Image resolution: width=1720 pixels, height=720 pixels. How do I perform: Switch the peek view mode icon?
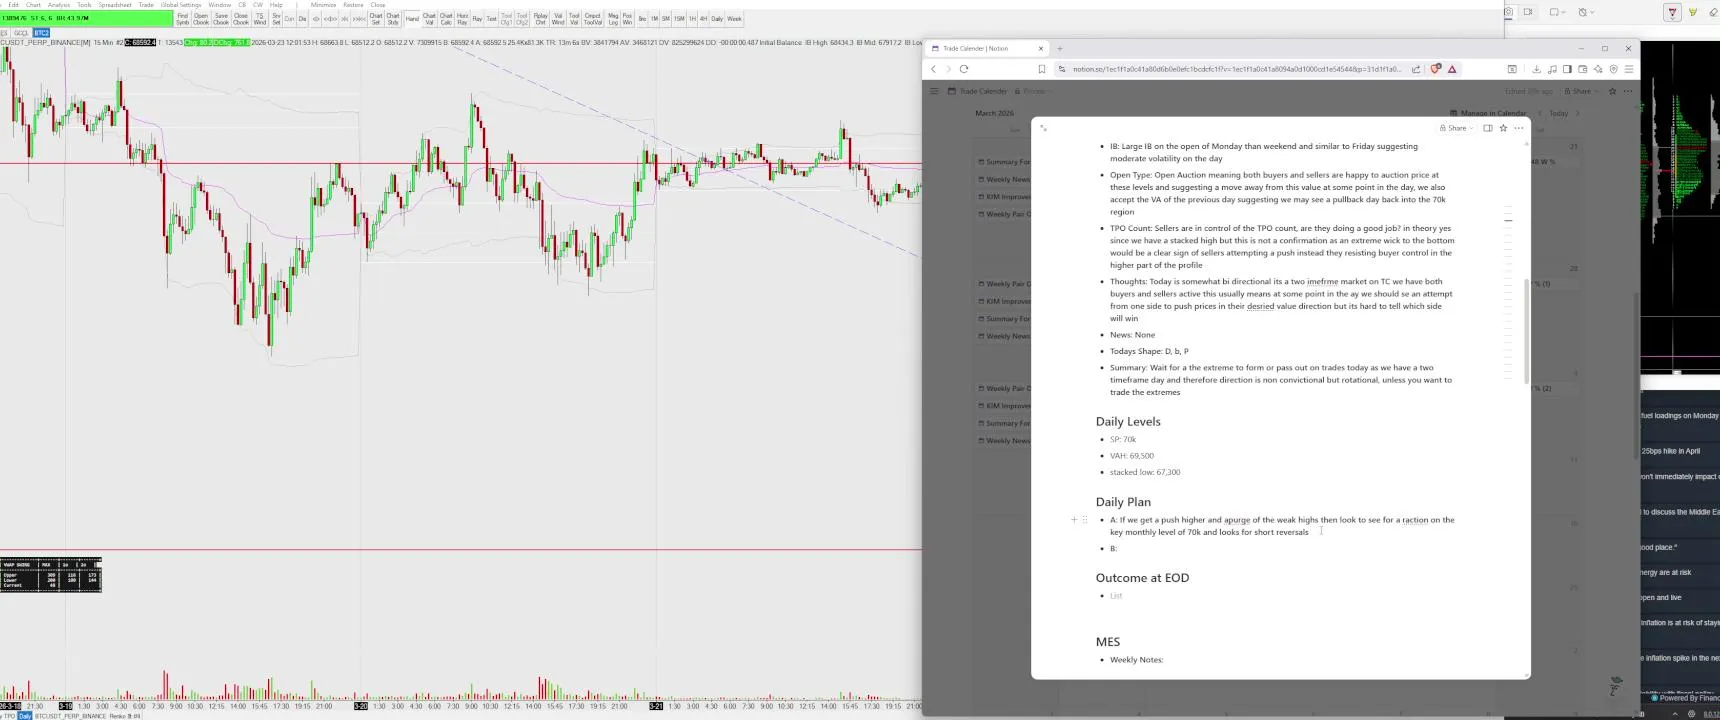click(x=1488, y=128)
